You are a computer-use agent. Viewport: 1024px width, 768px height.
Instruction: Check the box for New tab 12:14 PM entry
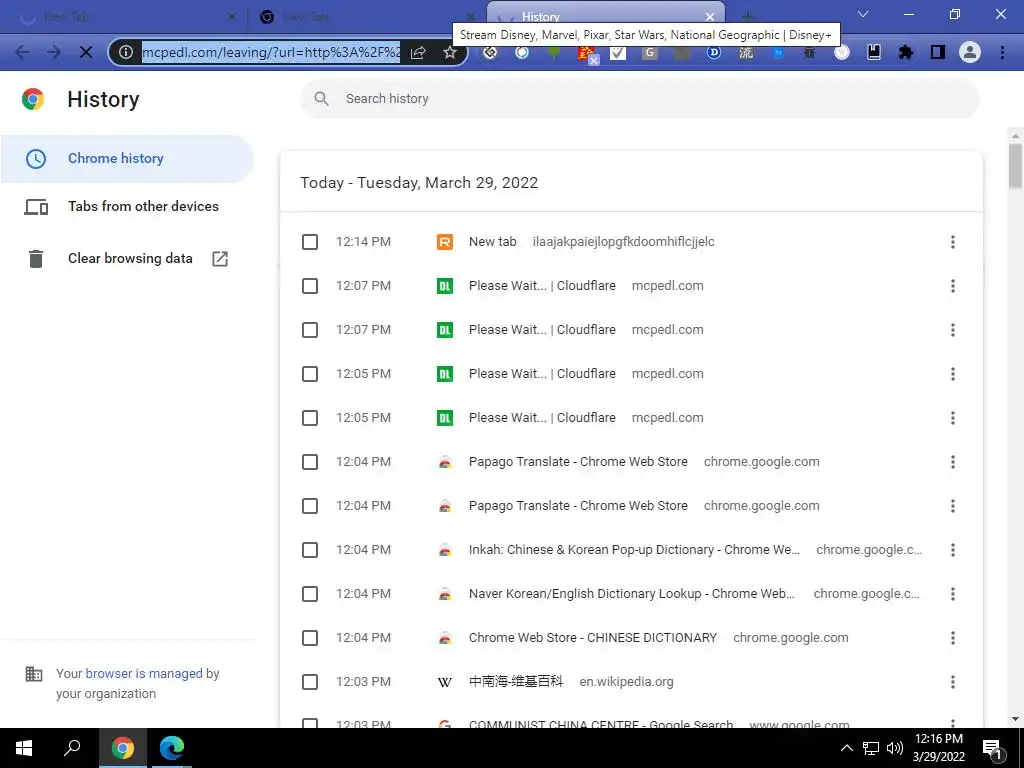310,242
